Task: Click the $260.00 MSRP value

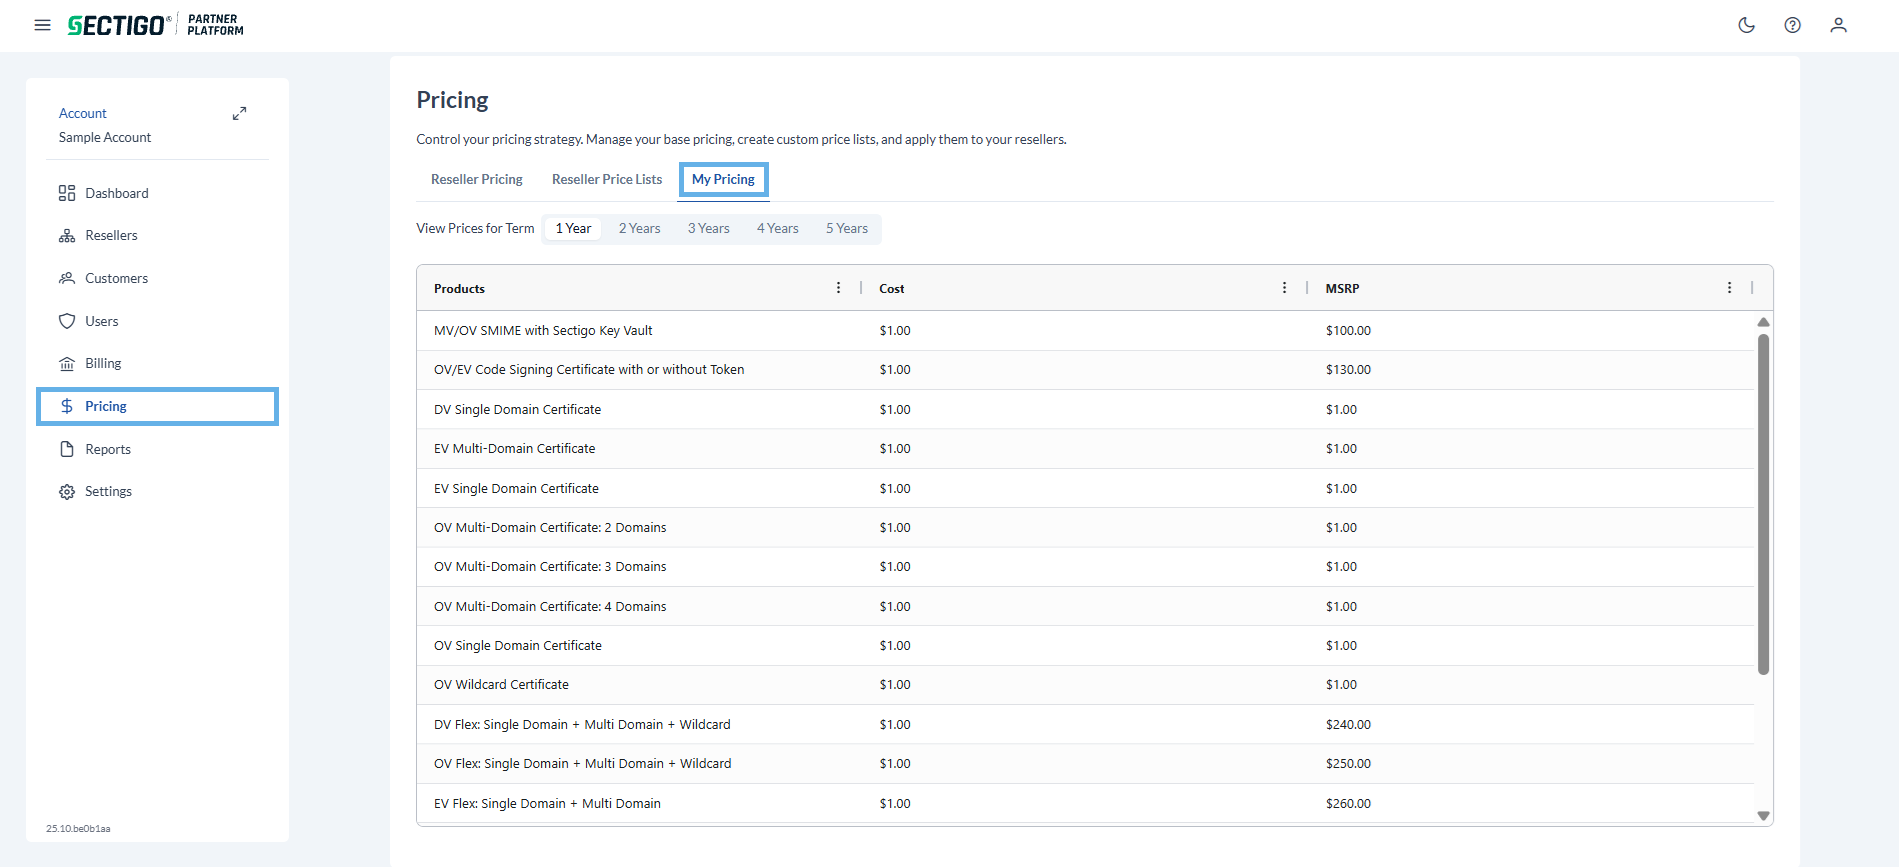Action: click(1348, 804)
